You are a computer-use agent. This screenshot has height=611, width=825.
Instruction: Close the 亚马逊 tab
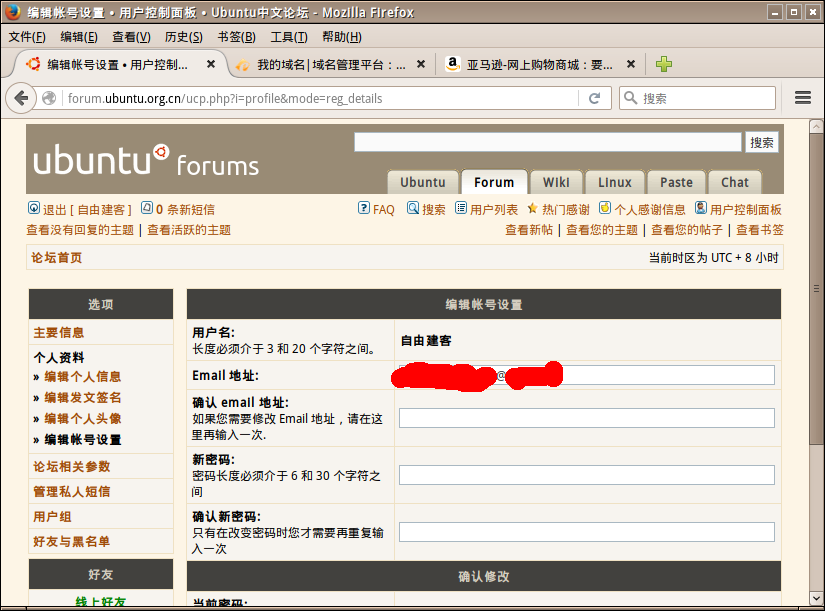pos(631,64)
